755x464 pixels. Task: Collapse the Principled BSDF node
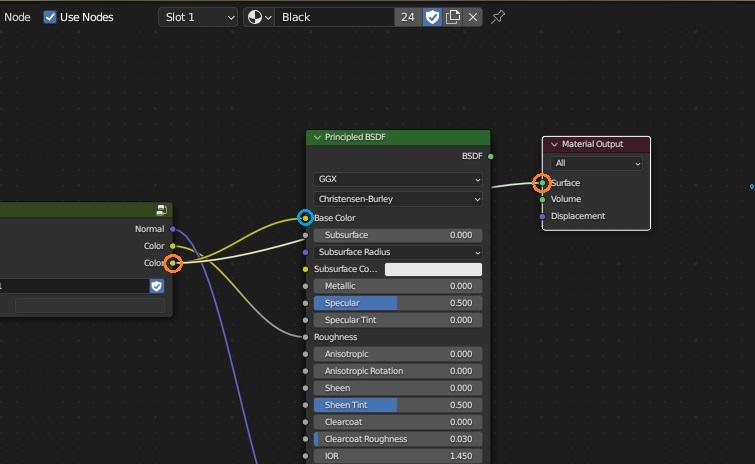pyautogui.click(x=317, y=137)
